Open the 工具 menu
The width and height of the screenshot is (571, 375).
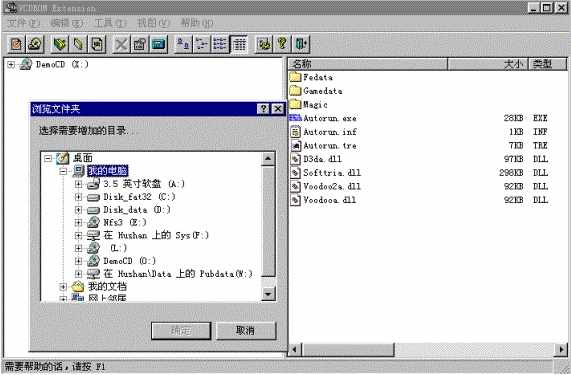coord(110,23)
